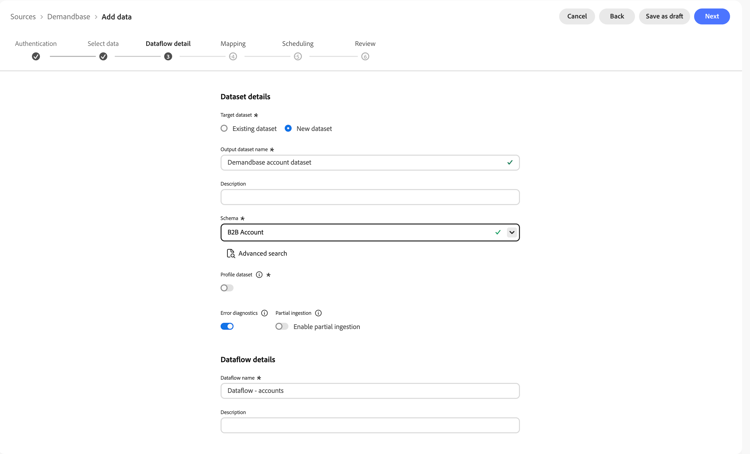Open the B2B Account schema combo box
750x454 pixels.
pyautogui.click(x=370, y=233)
